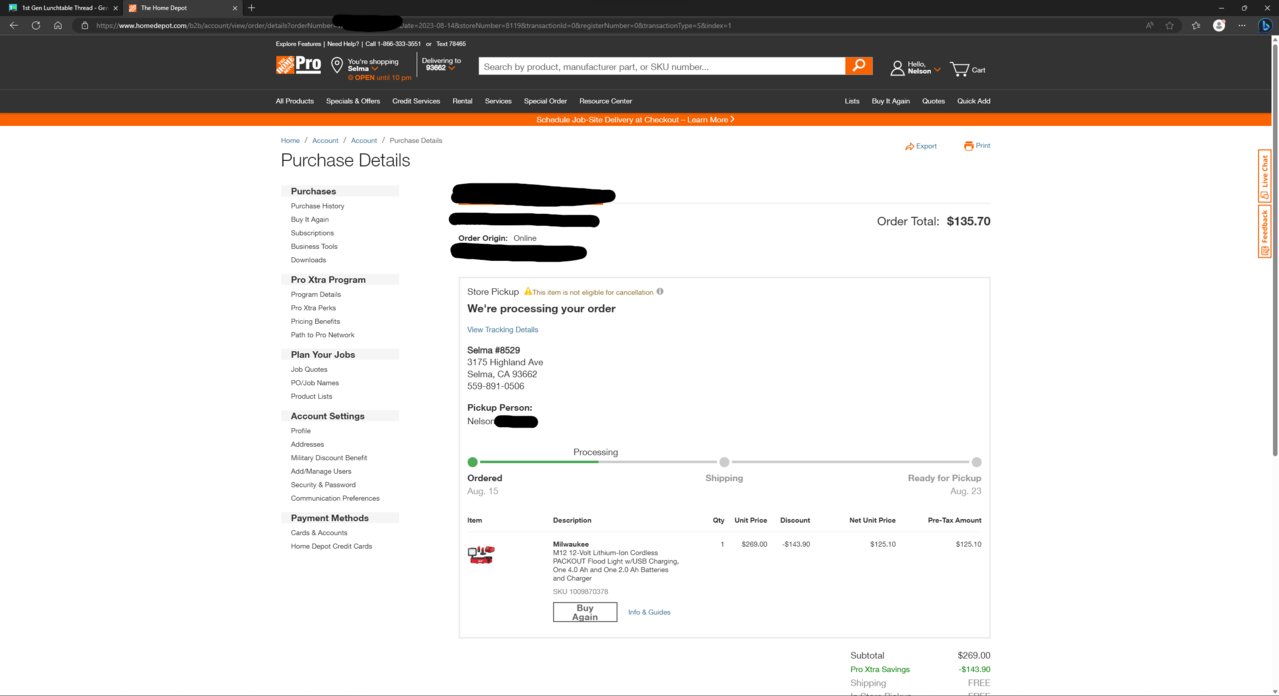
Task: Open View Tracking Details link
Action: pos(502,330)
